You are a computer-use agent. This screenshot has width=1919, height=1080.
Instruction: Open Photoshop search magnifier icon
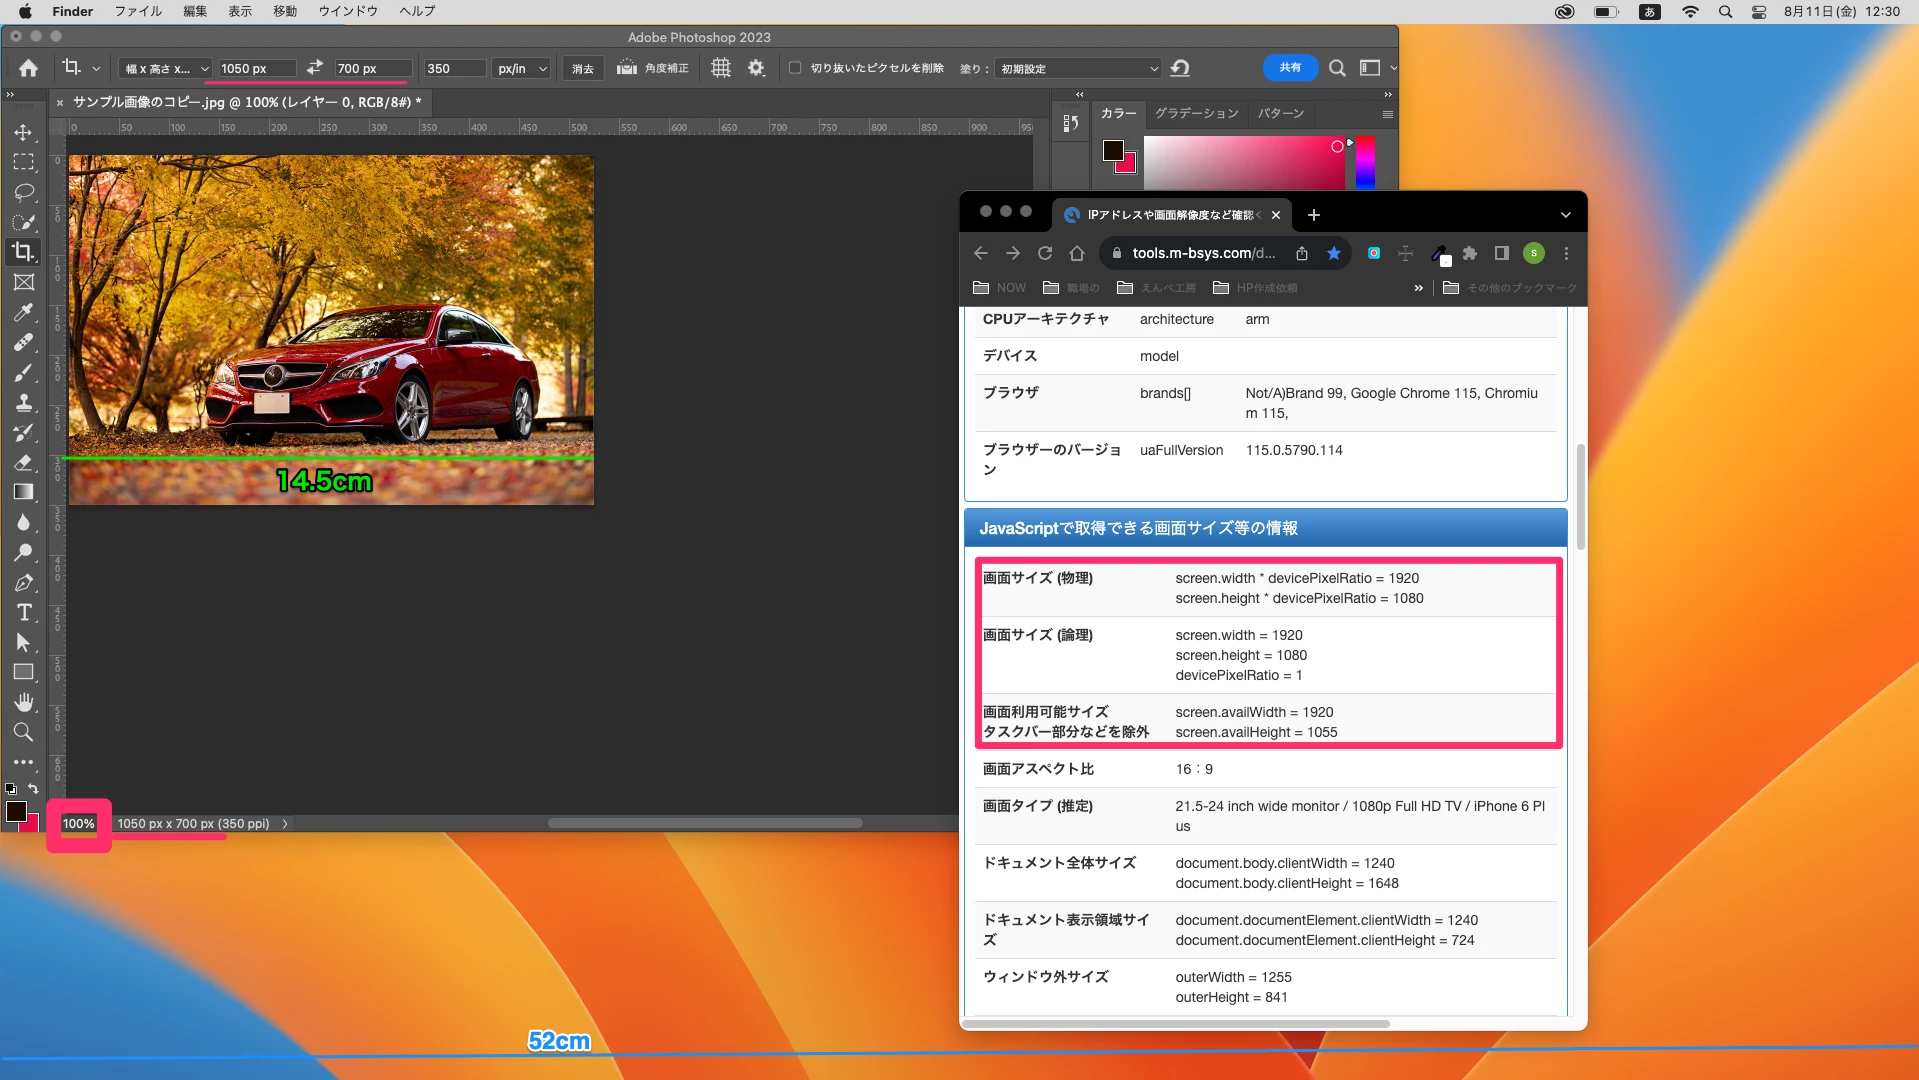point(1337,68)
